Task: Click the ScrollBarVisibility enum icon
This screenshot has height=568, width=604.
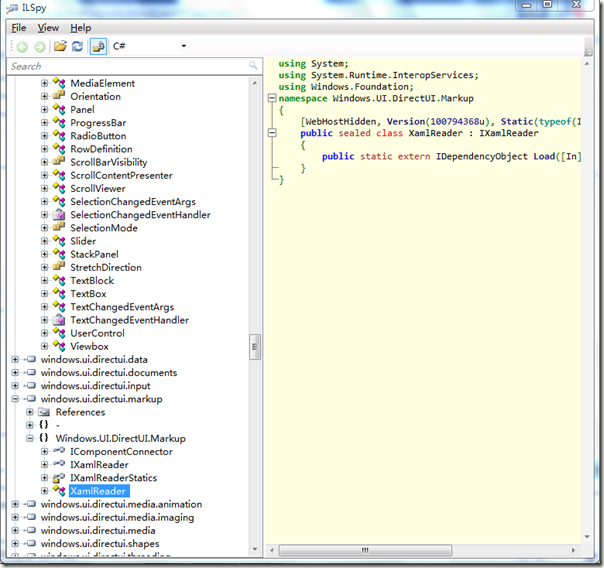Action: pyautogui.click(x=59, y=162)
